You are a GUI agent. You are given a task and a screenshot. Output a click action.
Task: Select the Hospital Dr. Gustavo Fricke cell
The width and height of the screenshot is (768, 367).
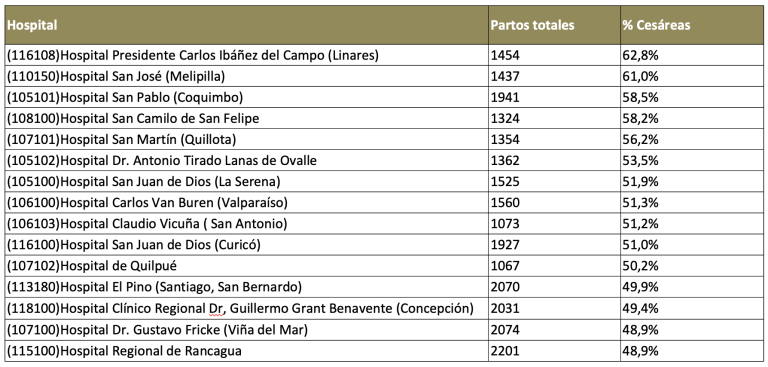(247, 330)
